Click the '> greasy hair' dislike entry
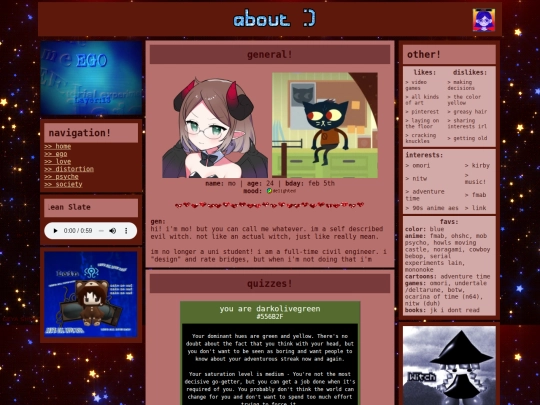 467,112
